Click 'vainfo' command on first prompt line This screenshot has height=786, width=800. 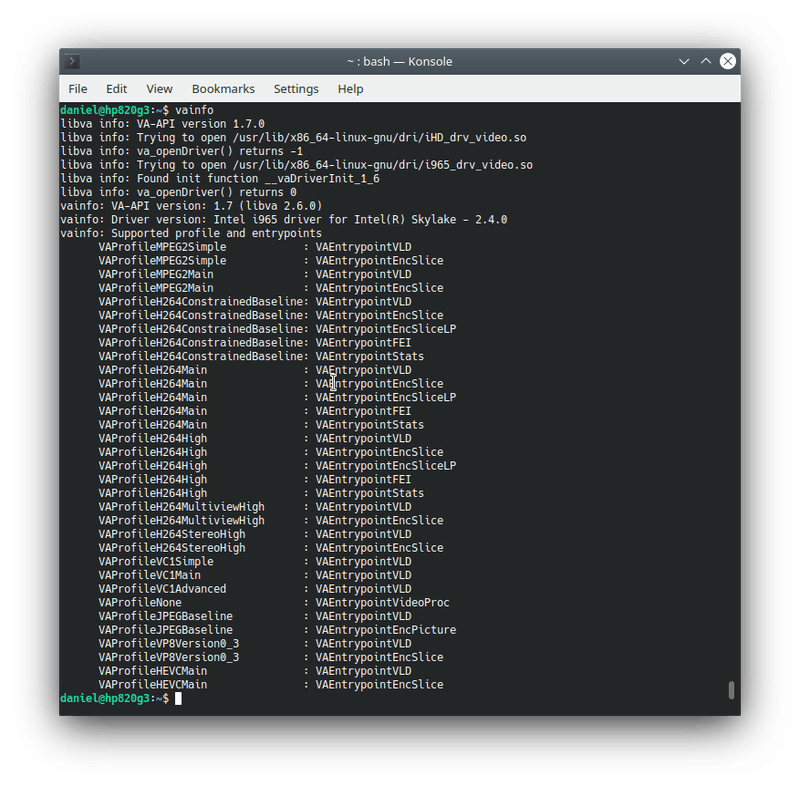coord(194,110)
